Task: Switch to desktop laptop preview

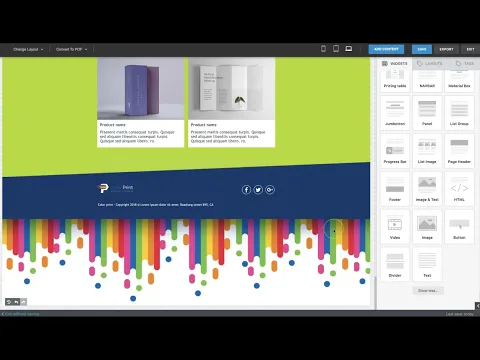Action: (x=349, y=49)
